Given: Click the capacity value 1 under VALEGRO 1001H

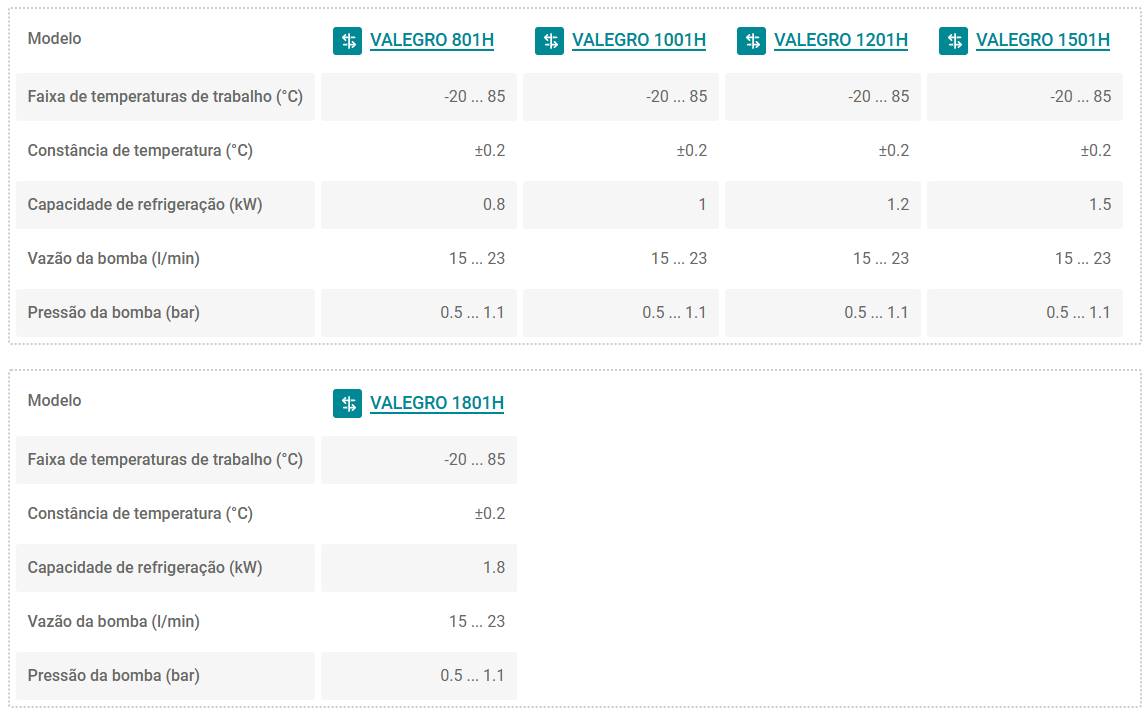Looking at the screenshot, I should tap(702, 205).
